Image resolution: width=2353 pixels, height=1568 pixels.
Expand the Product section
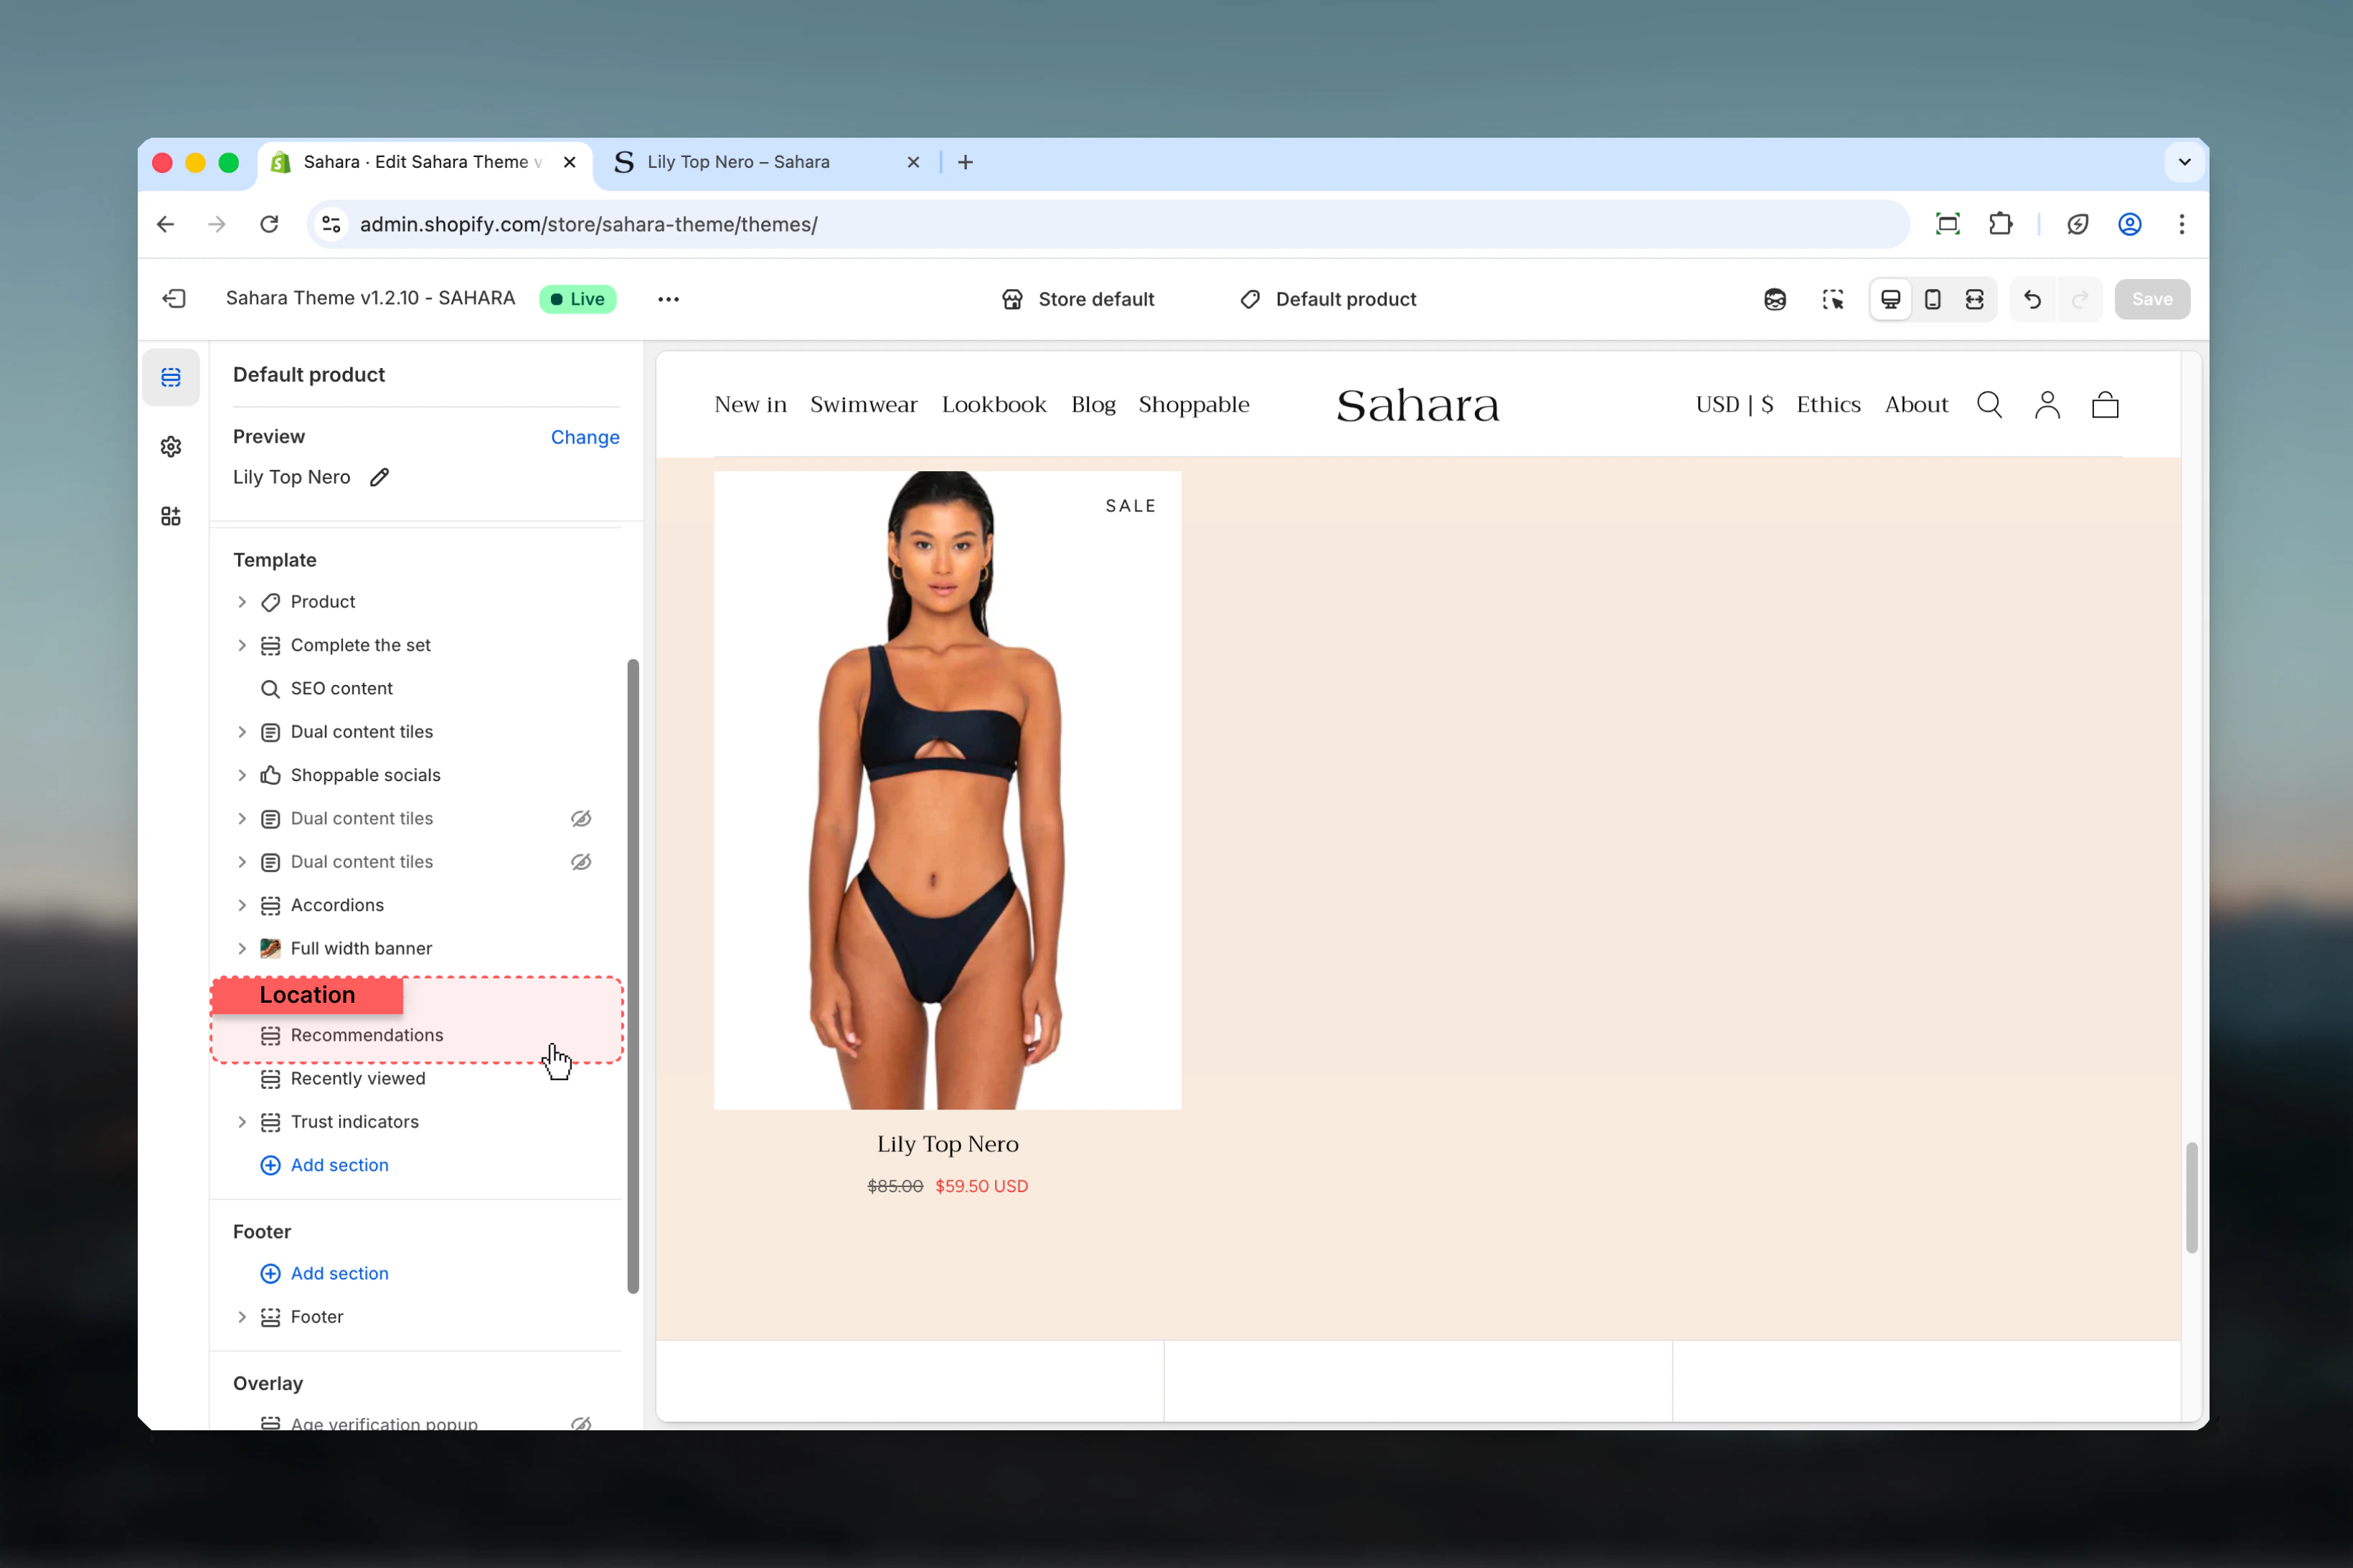[x=242, y=602]
